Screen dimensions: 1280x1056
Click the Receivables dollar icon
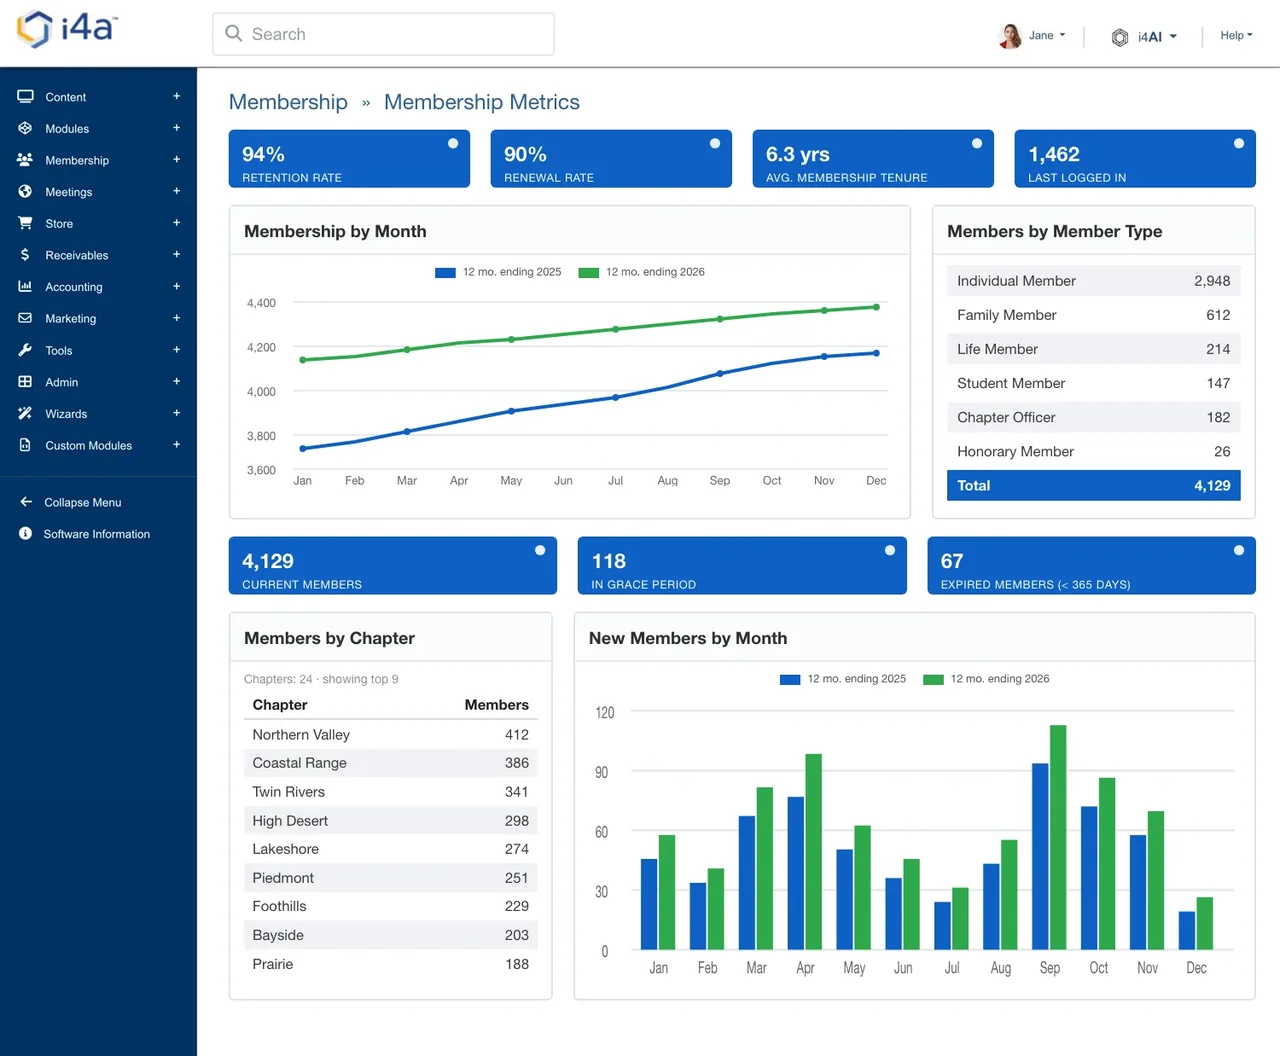tap(25, 255)
